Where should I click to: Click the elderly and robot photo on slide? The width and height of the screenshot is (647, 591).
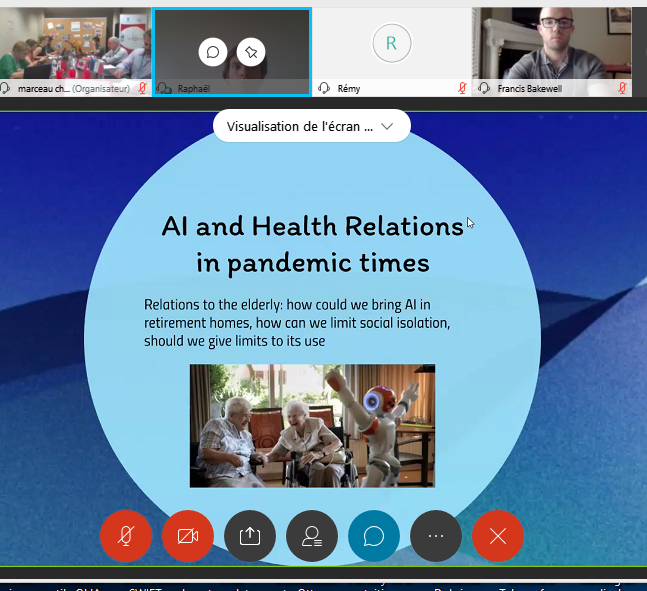pos(312,426)
